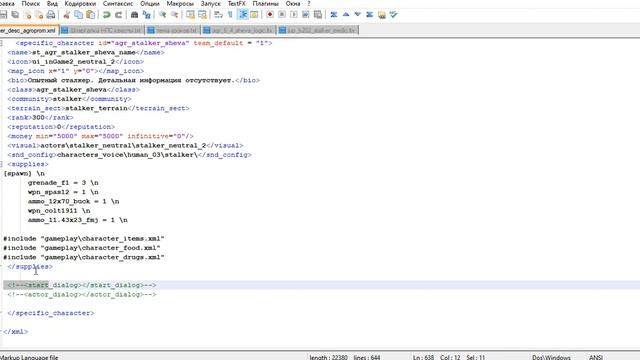Open the Макросы menu

pyautogui.click(x=180, y=4)
